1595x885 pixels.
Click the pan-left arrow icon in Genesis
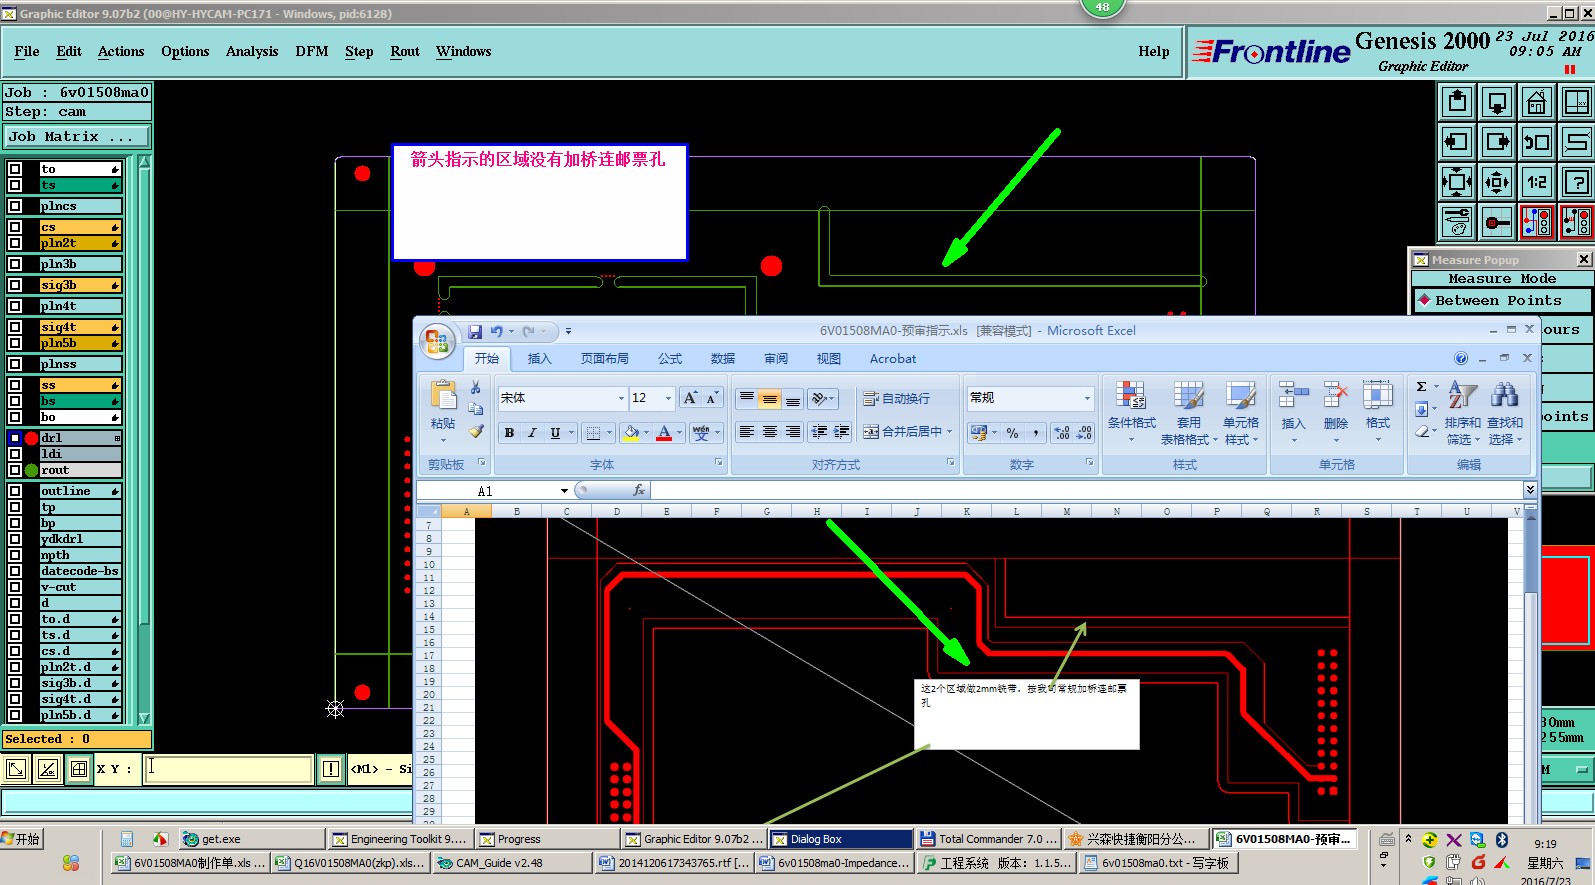(x=1457, y=142)
